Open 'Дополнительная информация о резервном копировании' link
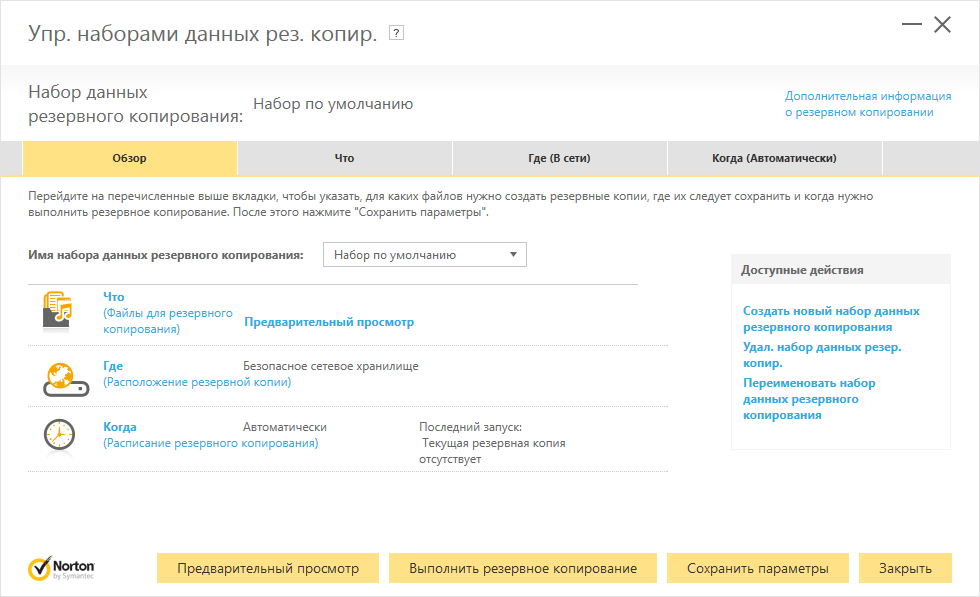The width and height of the screenshot is (980, 597). [867, 104]
